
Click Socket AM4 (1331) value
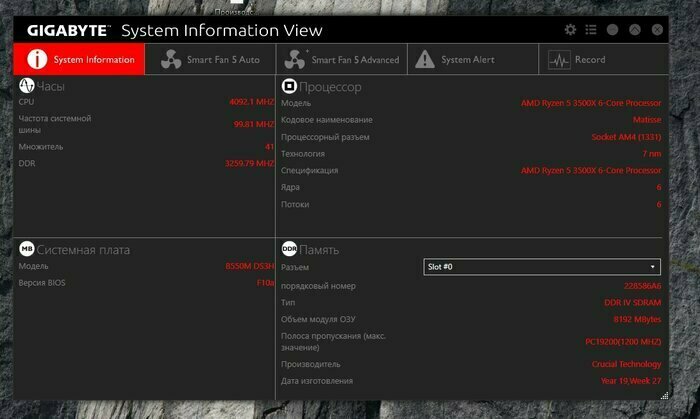626,137
